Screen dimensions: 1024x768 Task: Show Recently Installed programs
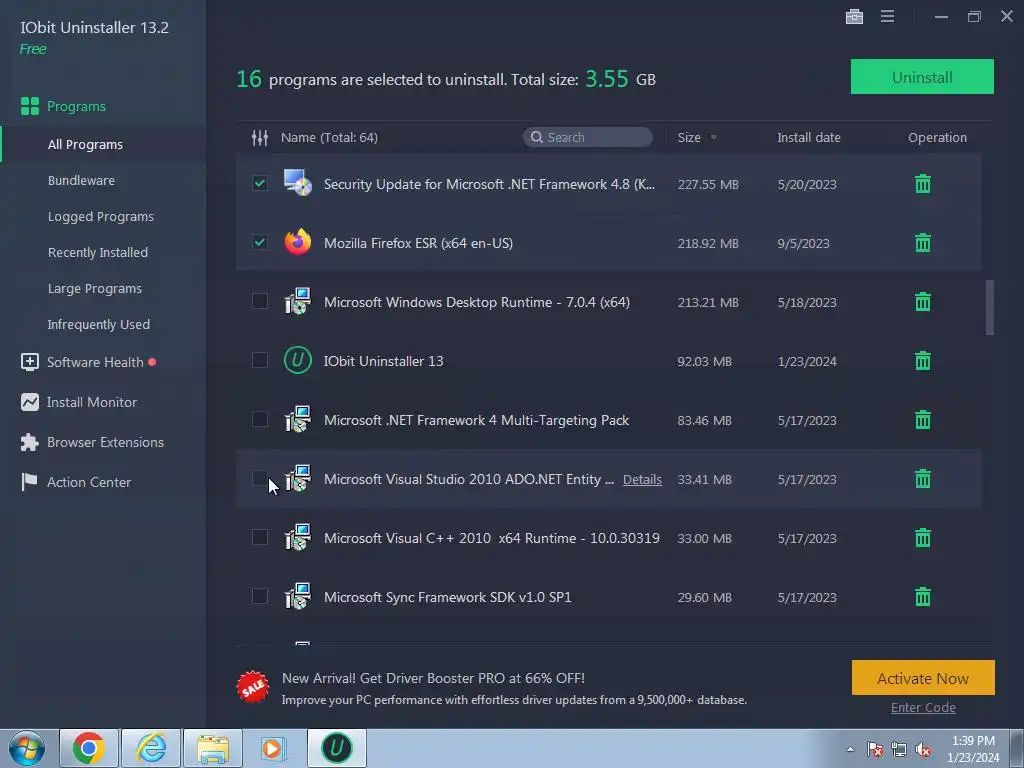click(x=97, y=252)
